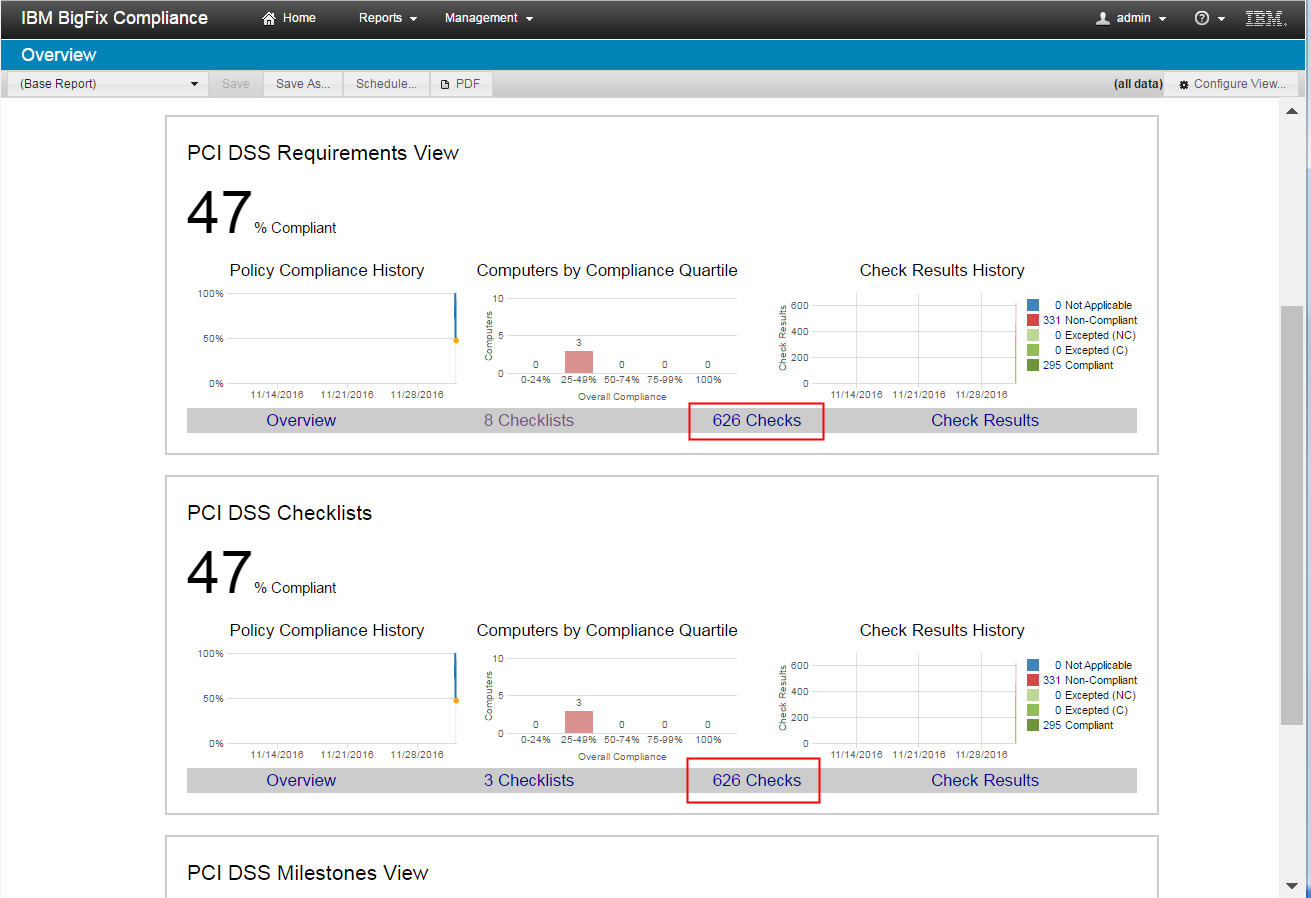Click the scrollbar up arrow
The height and width of the screenshot is (898, 1311).
tap(1292, 111)
